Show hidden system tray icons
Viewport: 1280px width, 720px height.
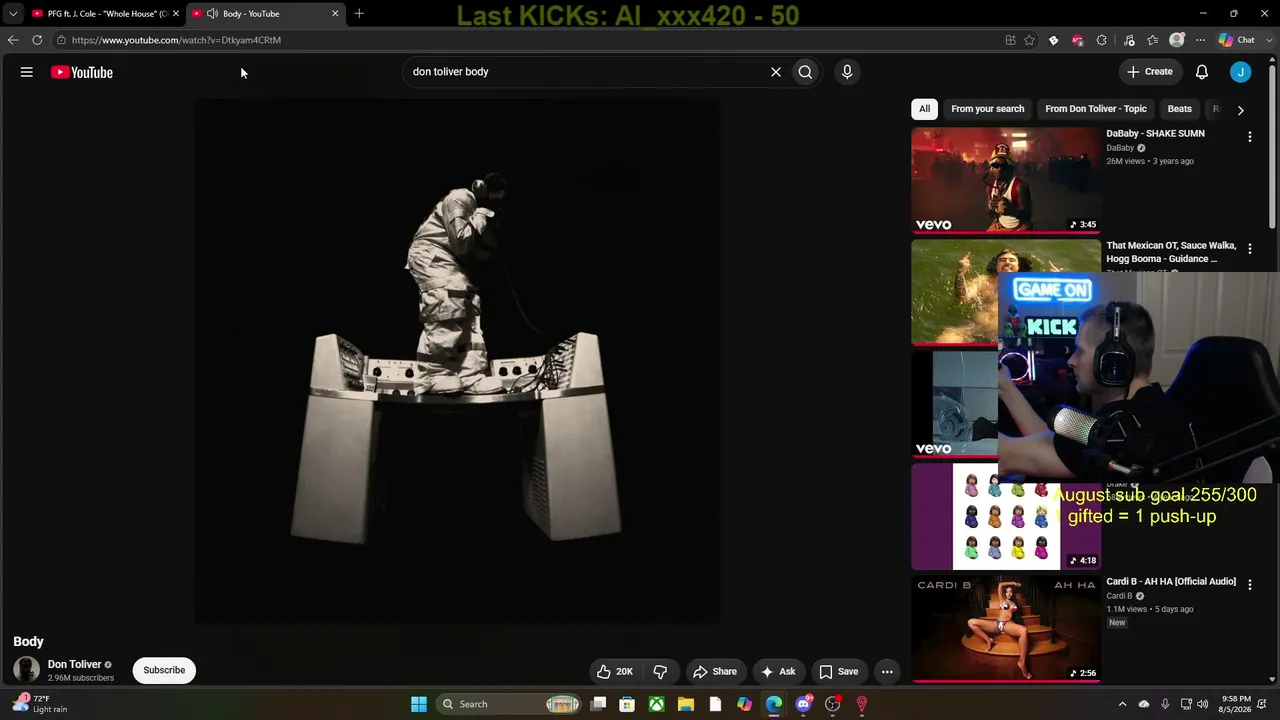pos(1122,704)
